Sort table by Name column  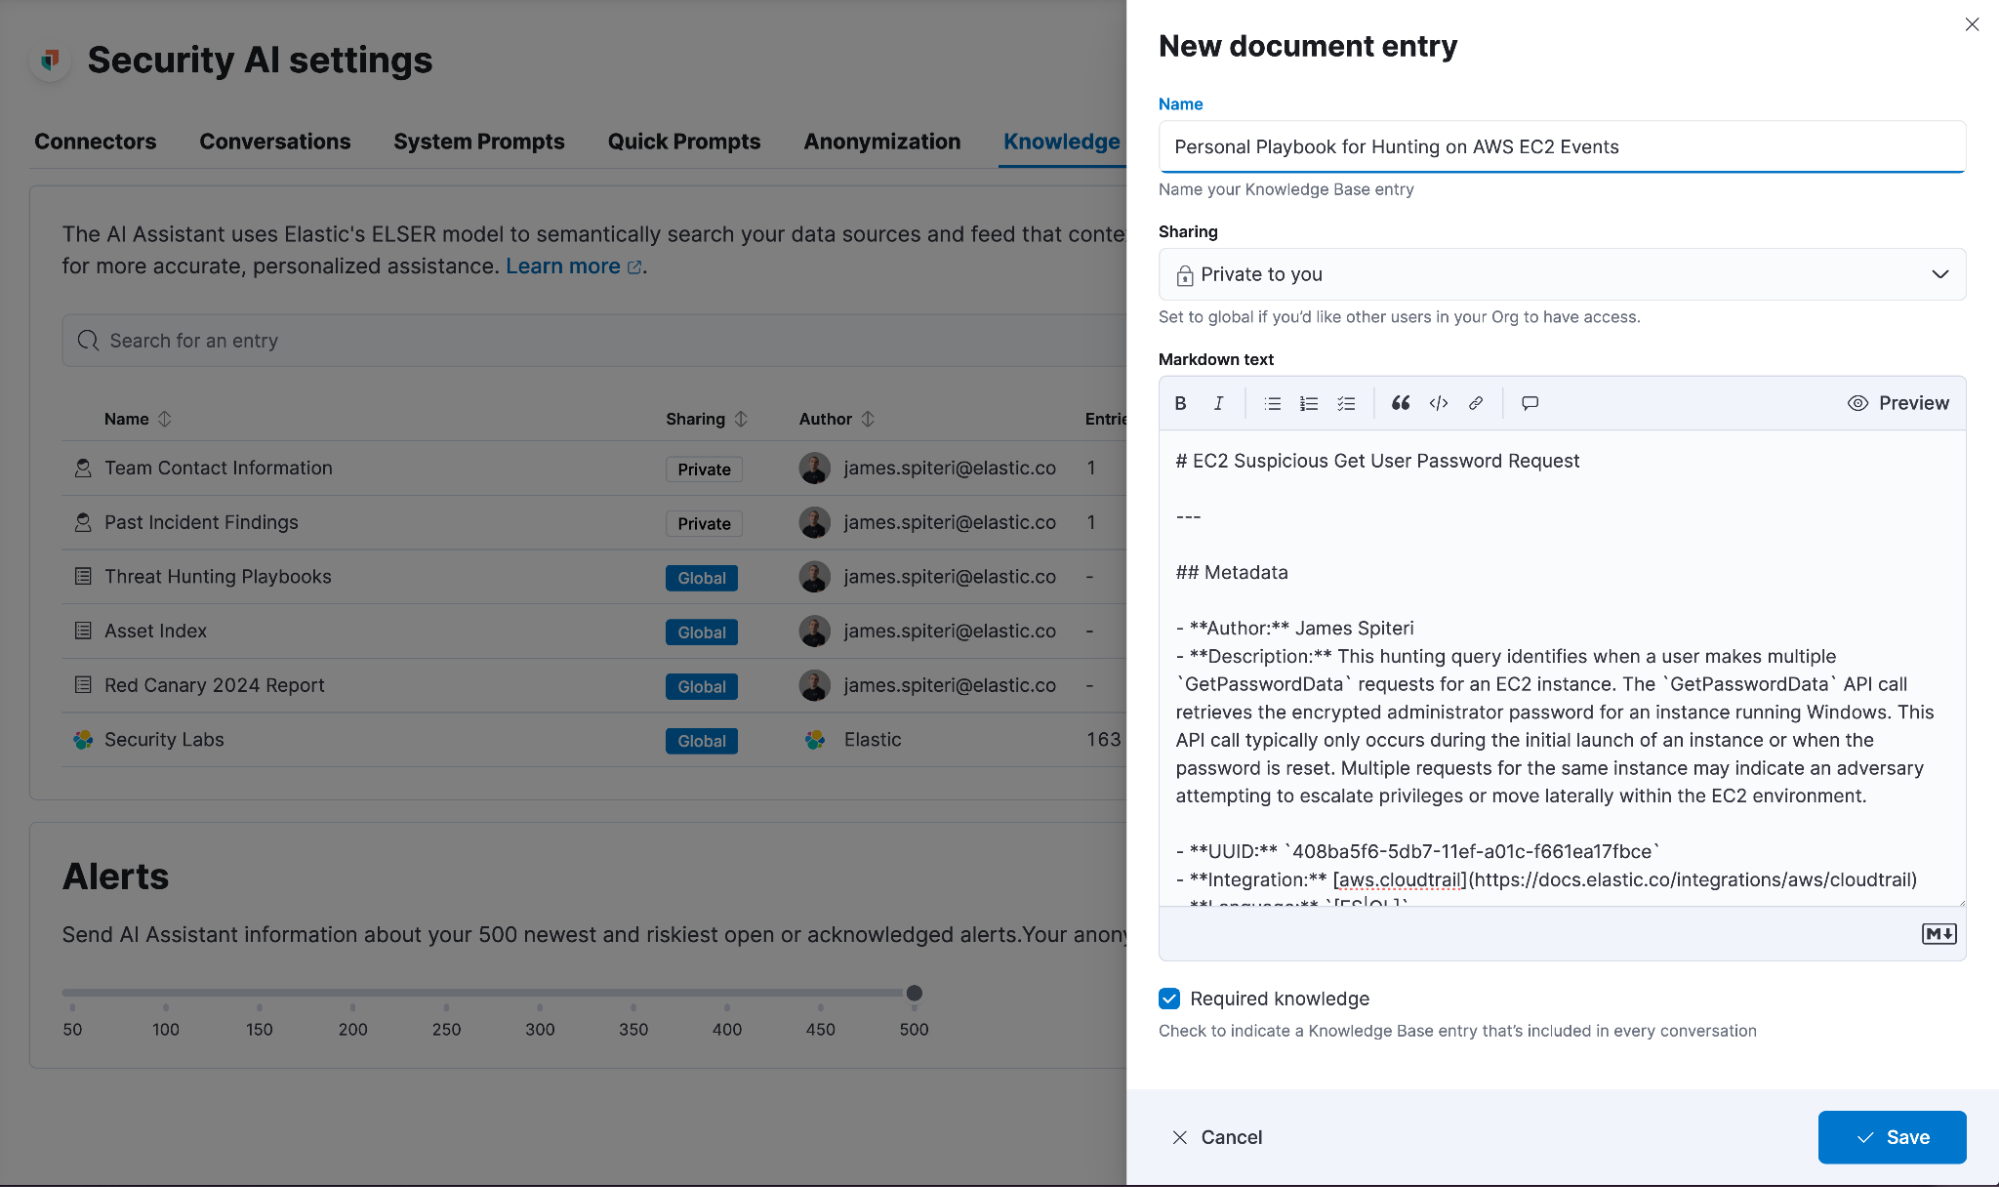coord(138,419)
